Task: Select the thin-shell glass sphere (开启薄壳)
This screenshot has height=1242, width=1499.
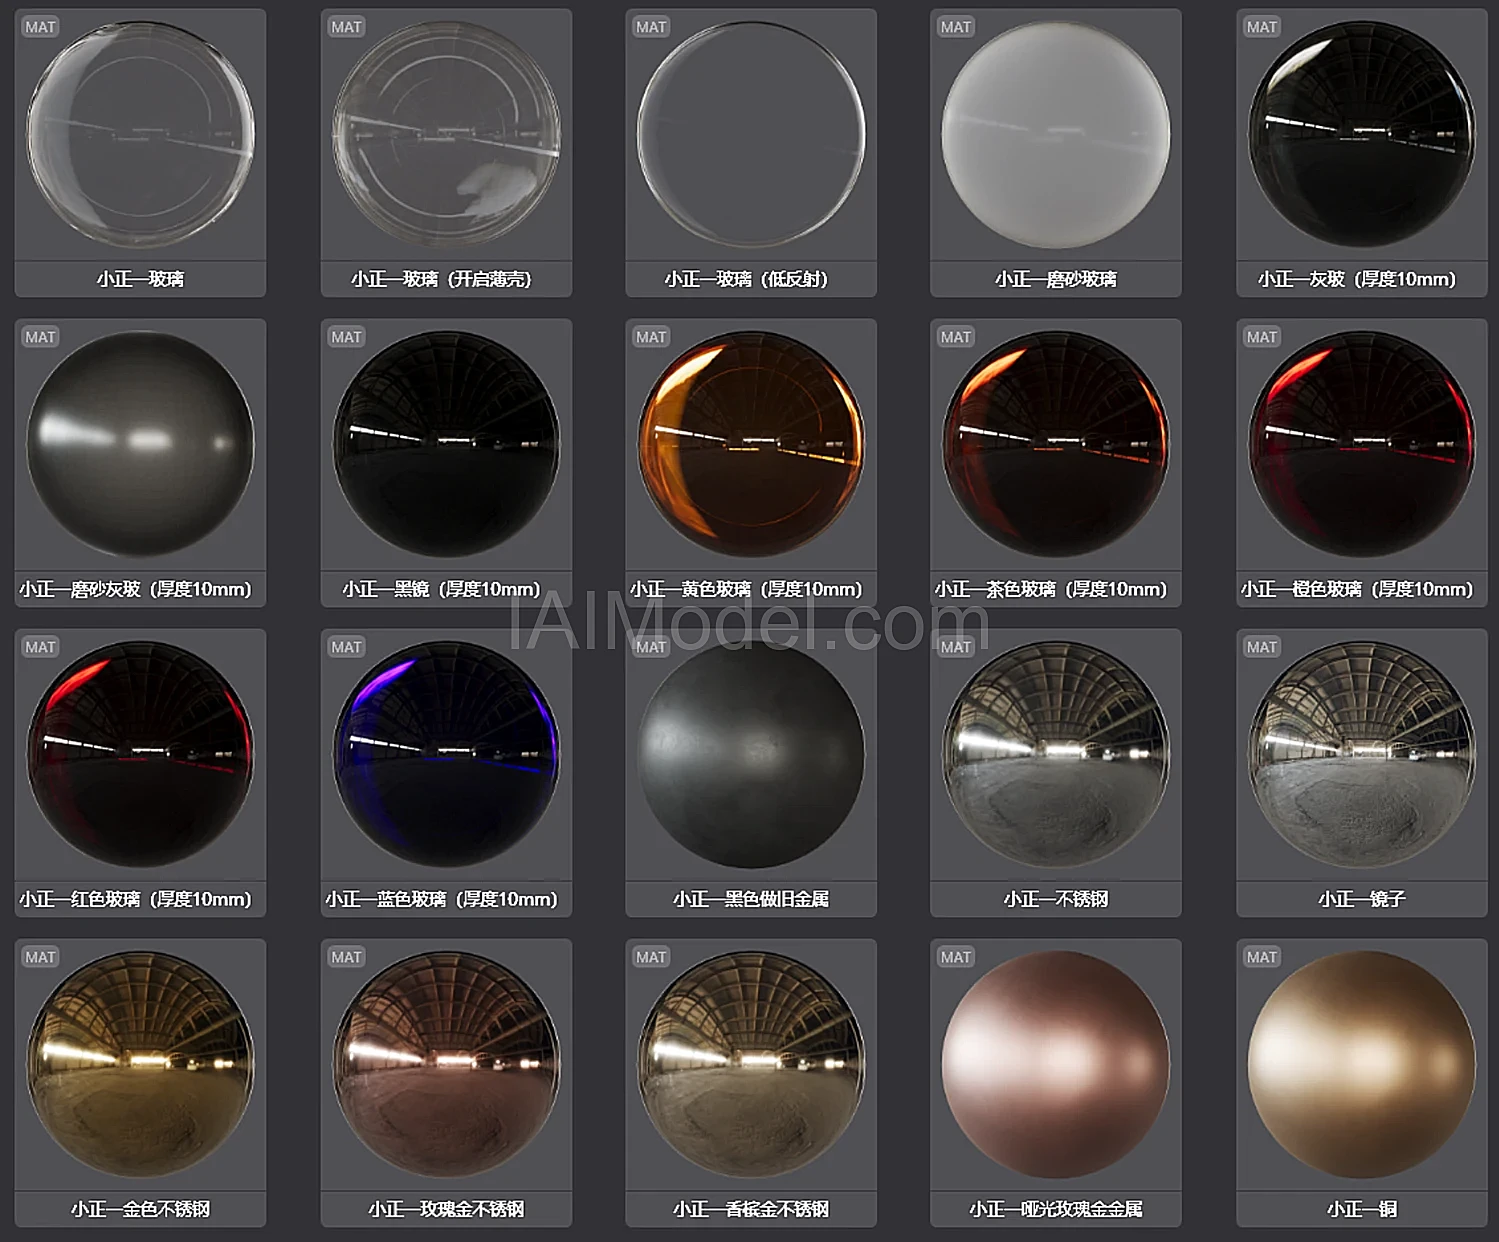Action: click(446, 135)
